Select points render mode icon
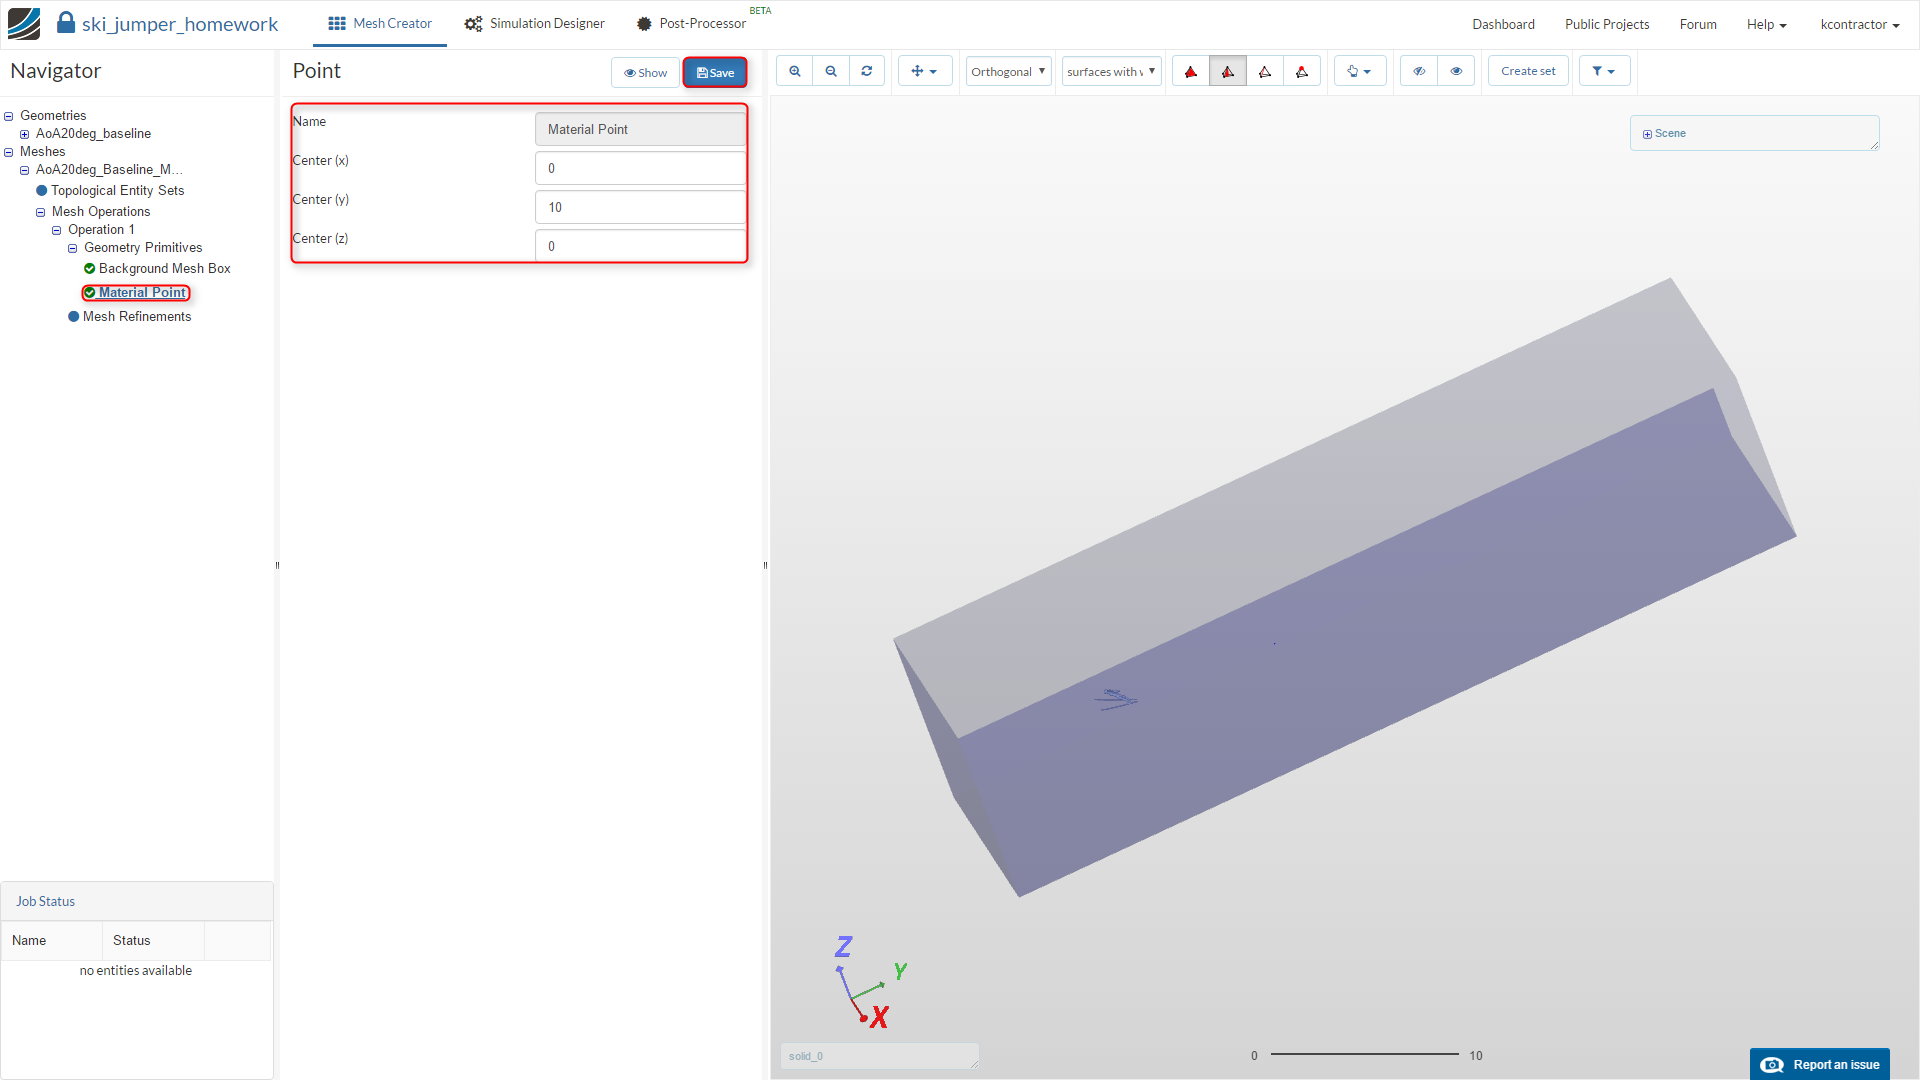 (x=1302, y=71)
